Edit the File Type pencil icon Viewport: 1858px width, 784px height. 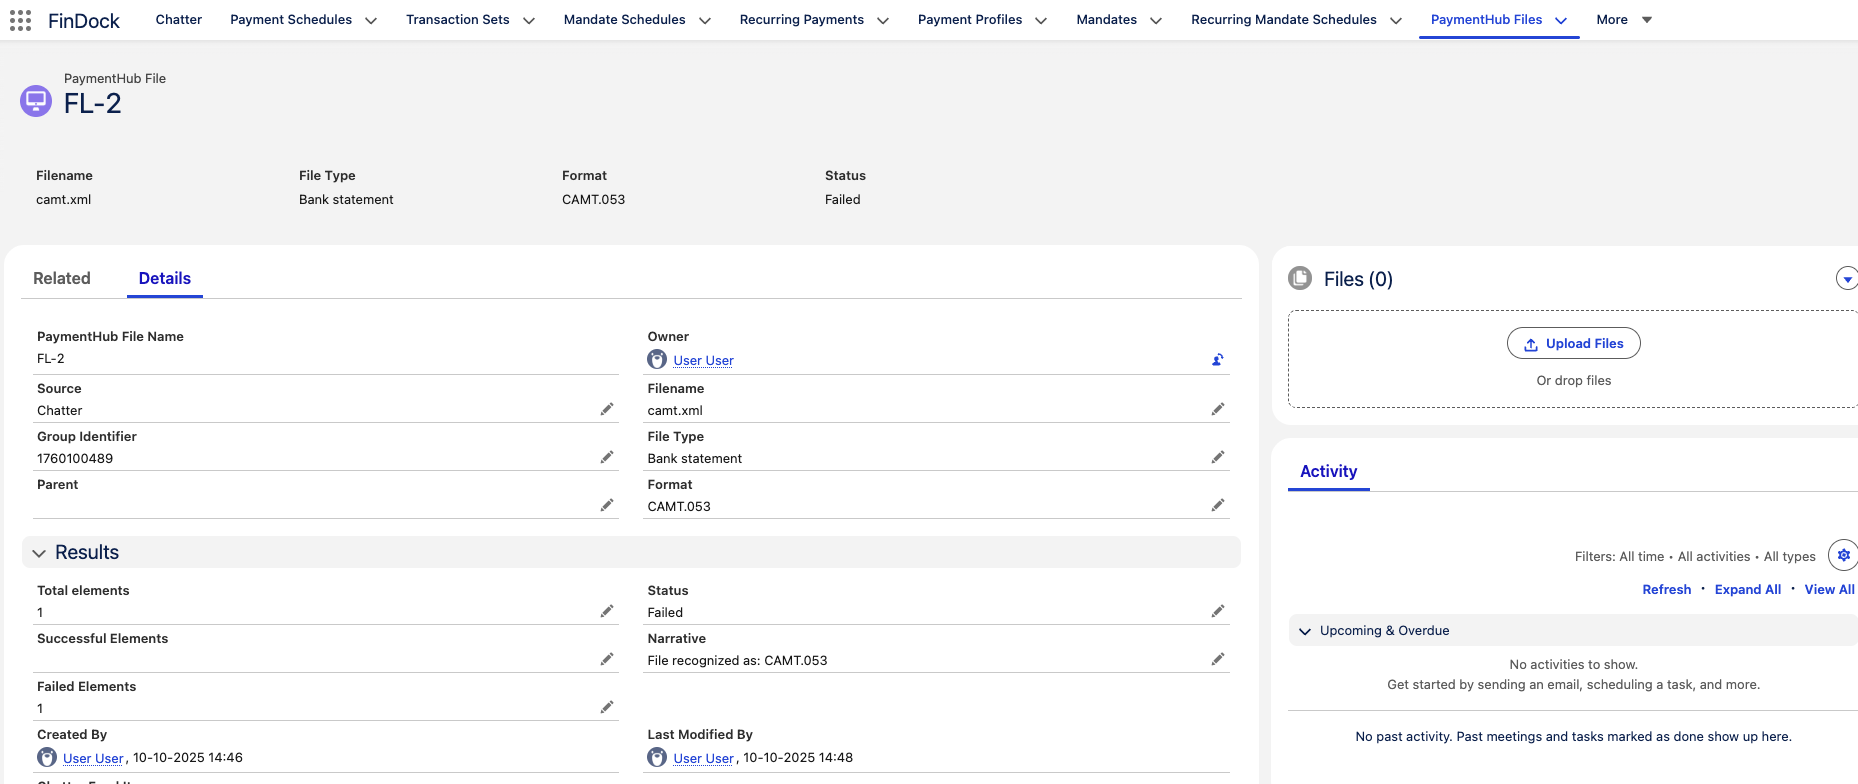point(1217,457)
